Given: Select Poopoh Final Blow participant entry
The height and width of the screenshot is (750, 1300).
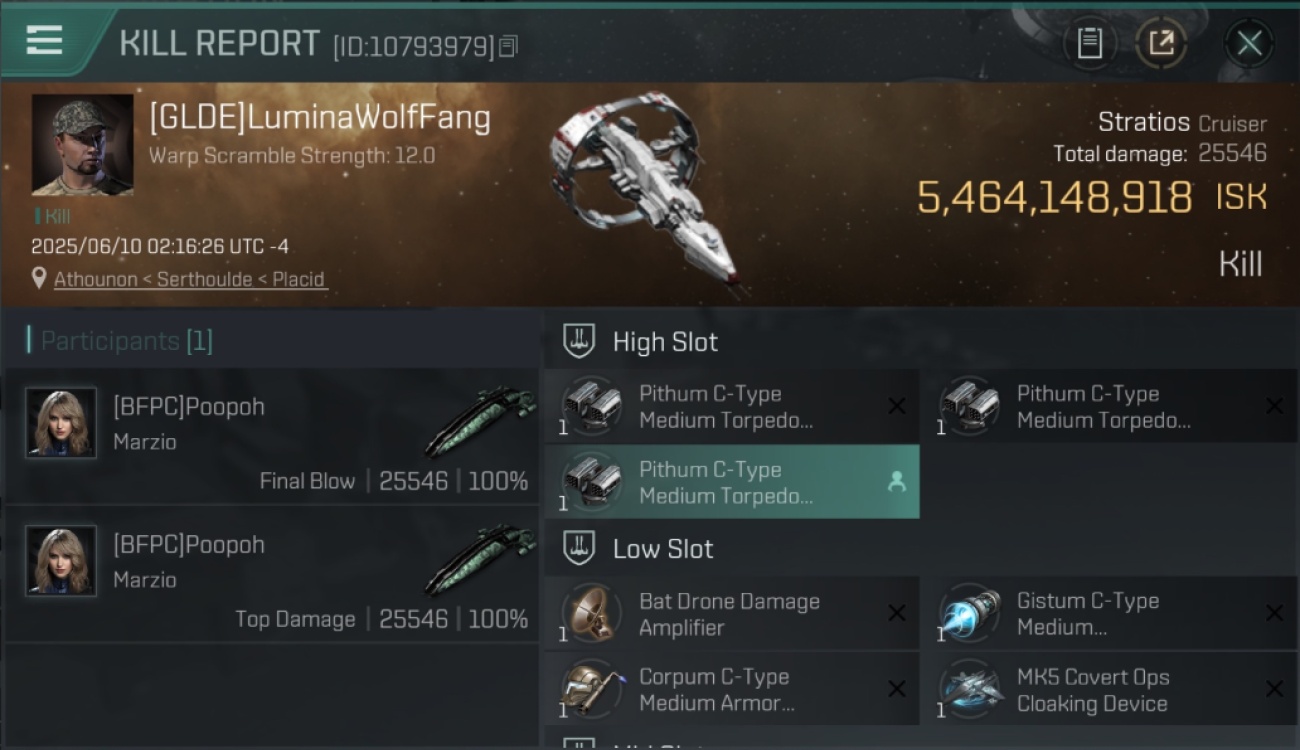Looking at the screenshot, I should [x=272, y=437].
